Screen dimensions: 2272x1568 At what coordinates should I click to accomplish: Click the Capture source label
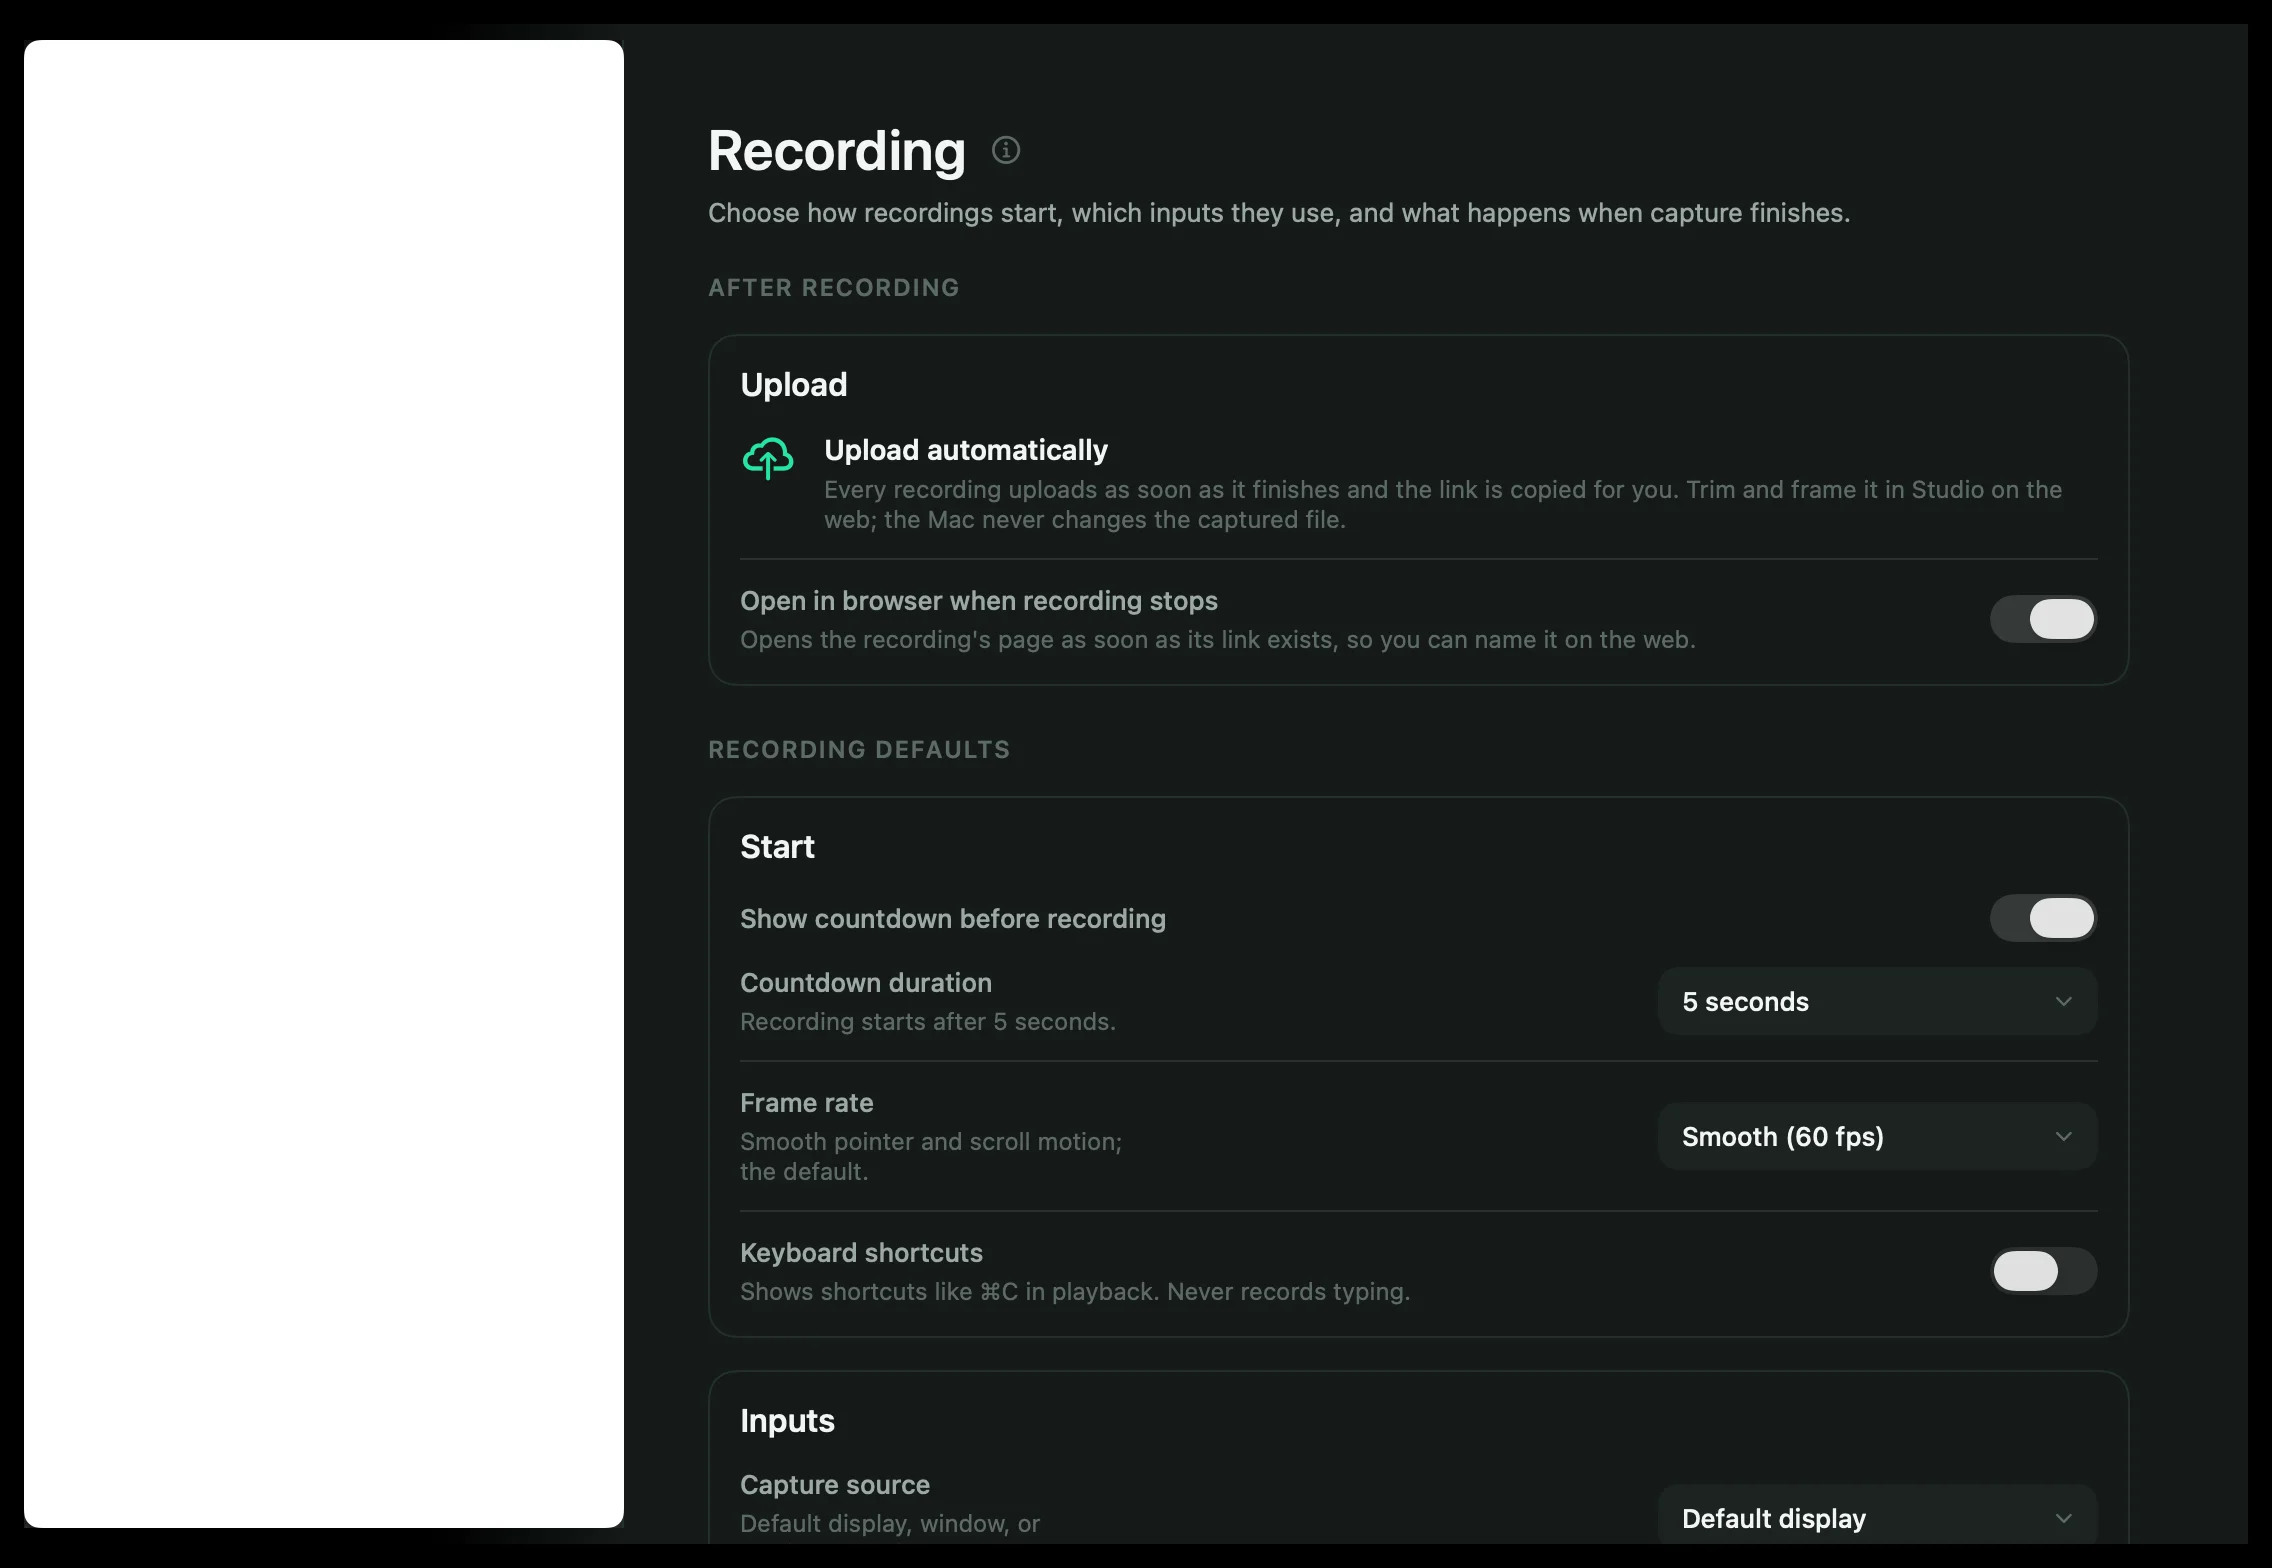click(x=835, y=1485)
